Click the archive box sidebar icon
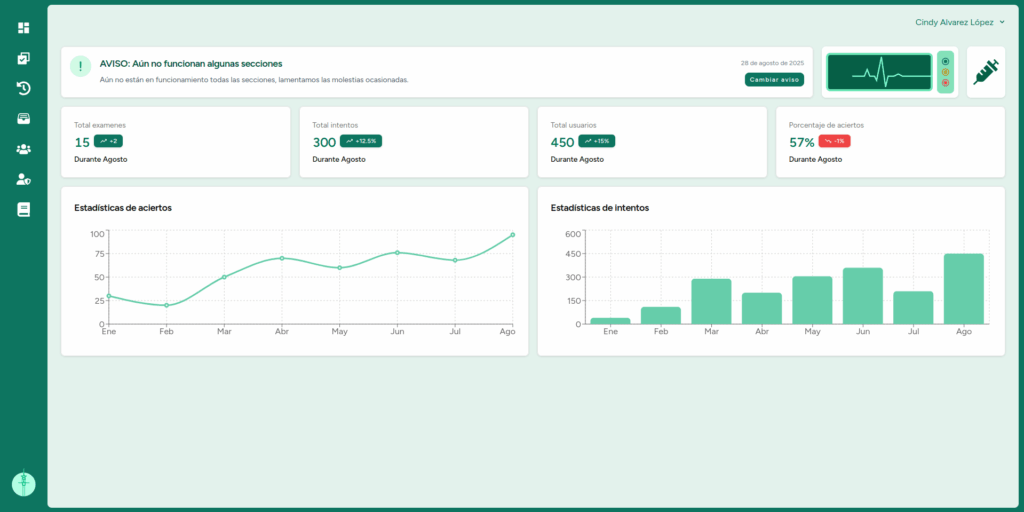Image resolution: width=1024 pixels, height=512 pixels. tap(23, 119)
